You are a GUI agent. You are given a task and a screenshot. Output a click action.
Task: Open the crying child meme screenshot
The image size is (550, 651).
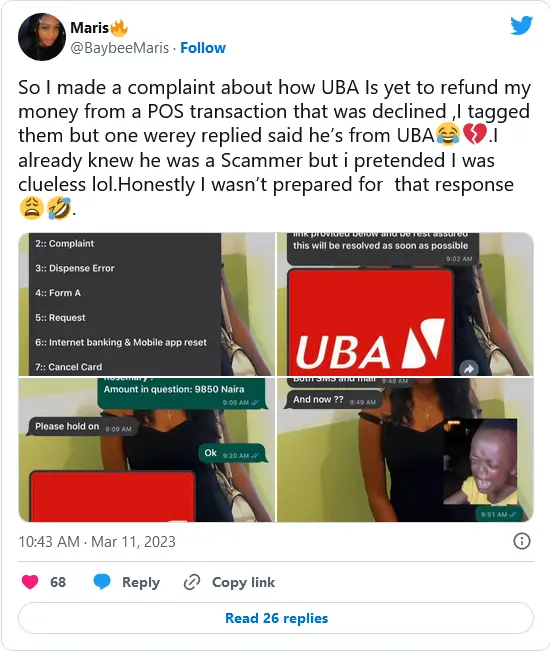pos(405,450)
